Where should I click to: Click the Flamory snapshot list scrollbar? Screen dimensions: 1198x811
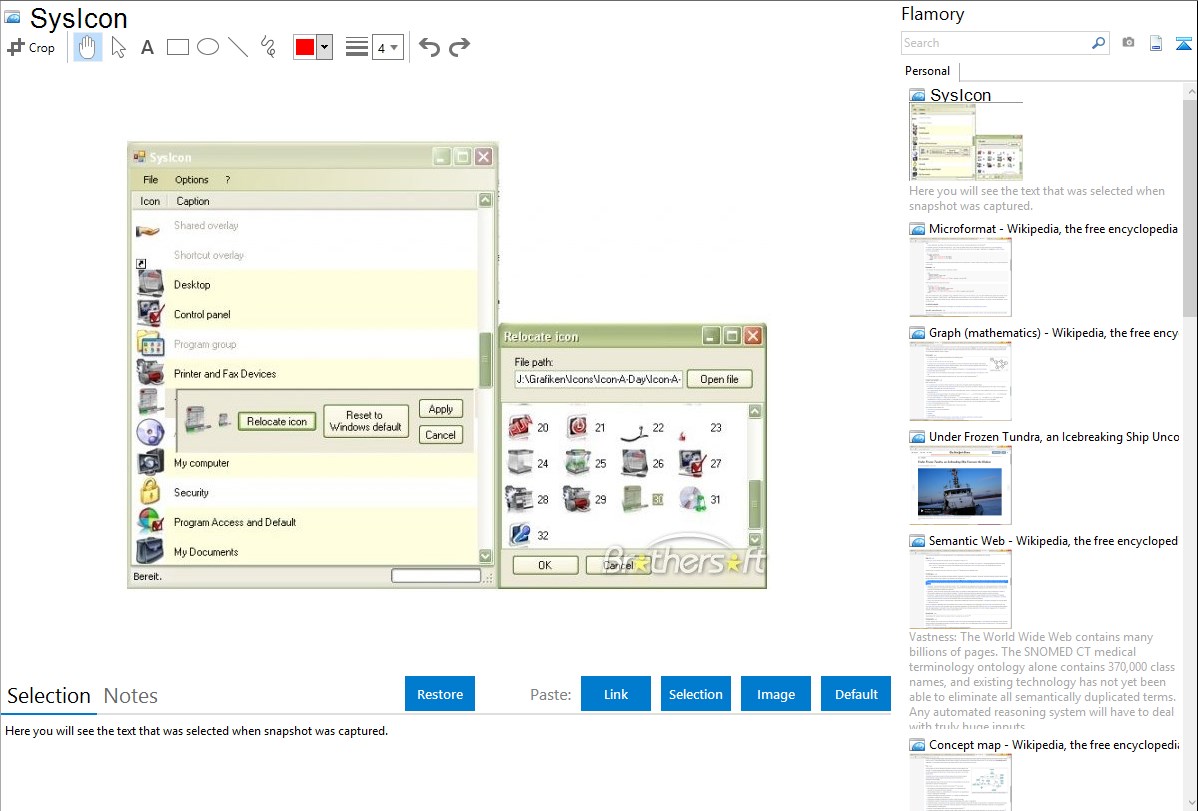point(1190,206)
